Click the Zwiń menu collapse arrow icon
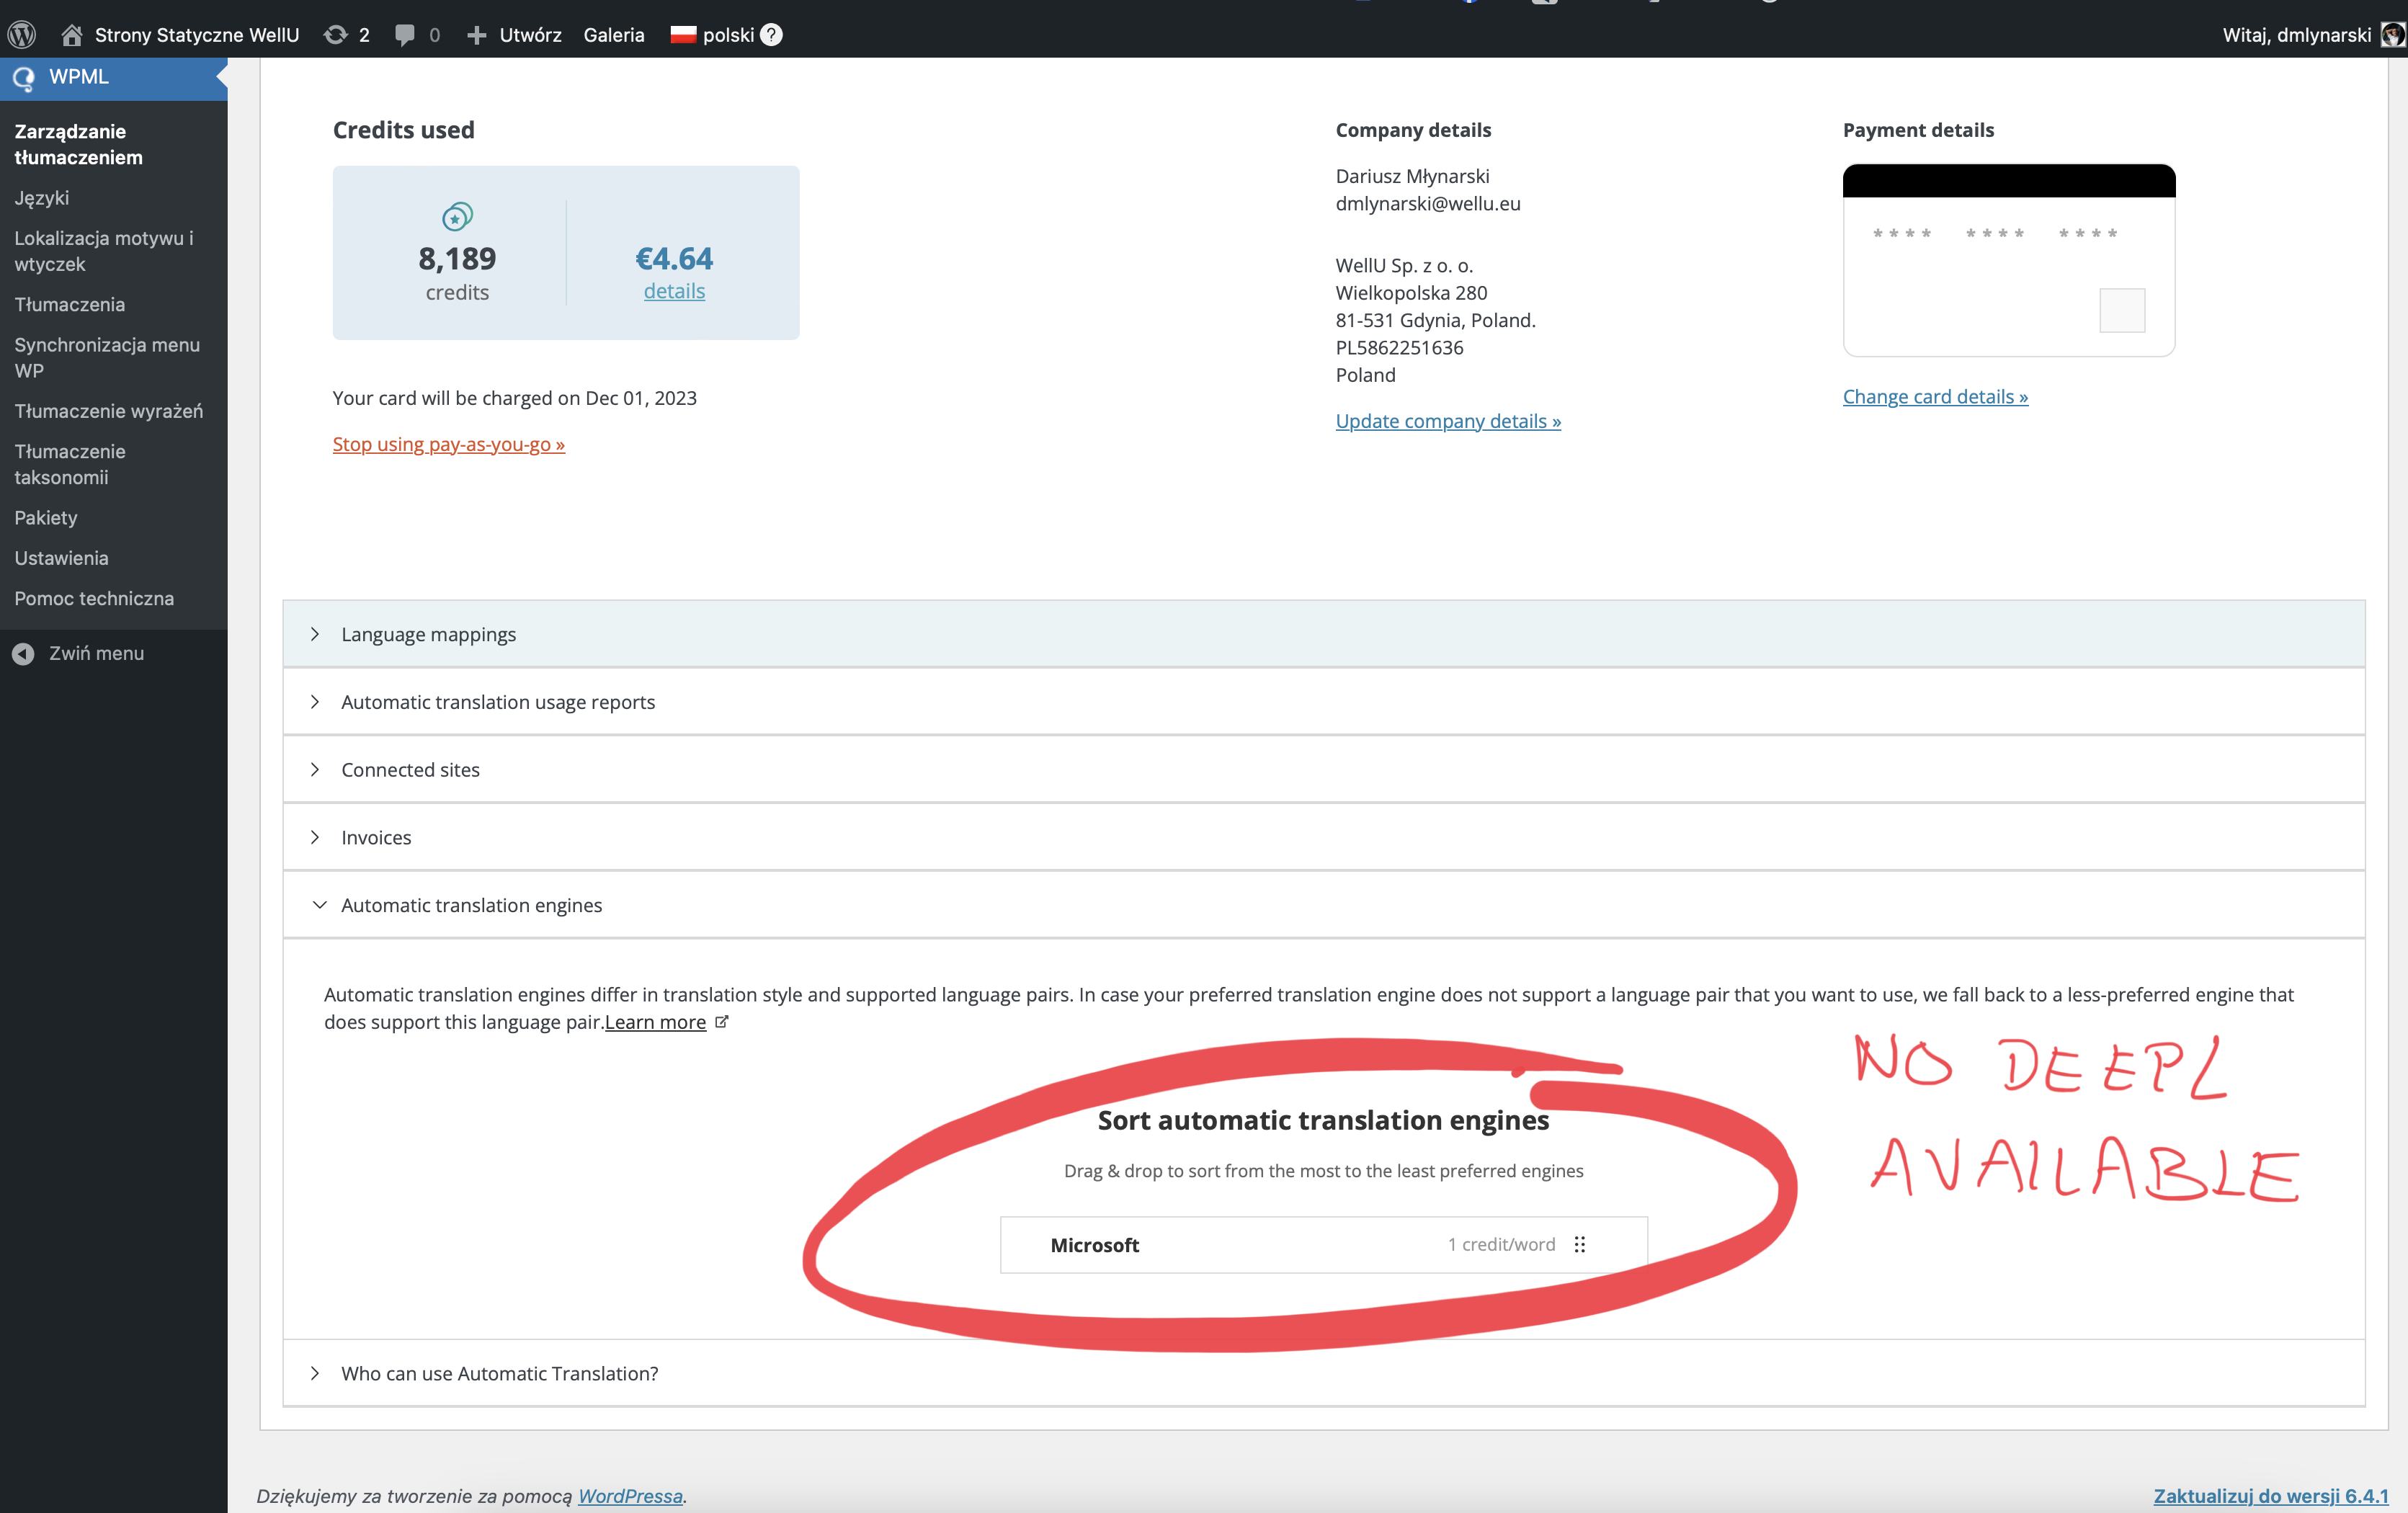Image resolution: width=2408 pixels, height=1513 pixels. tap(23, 653)
